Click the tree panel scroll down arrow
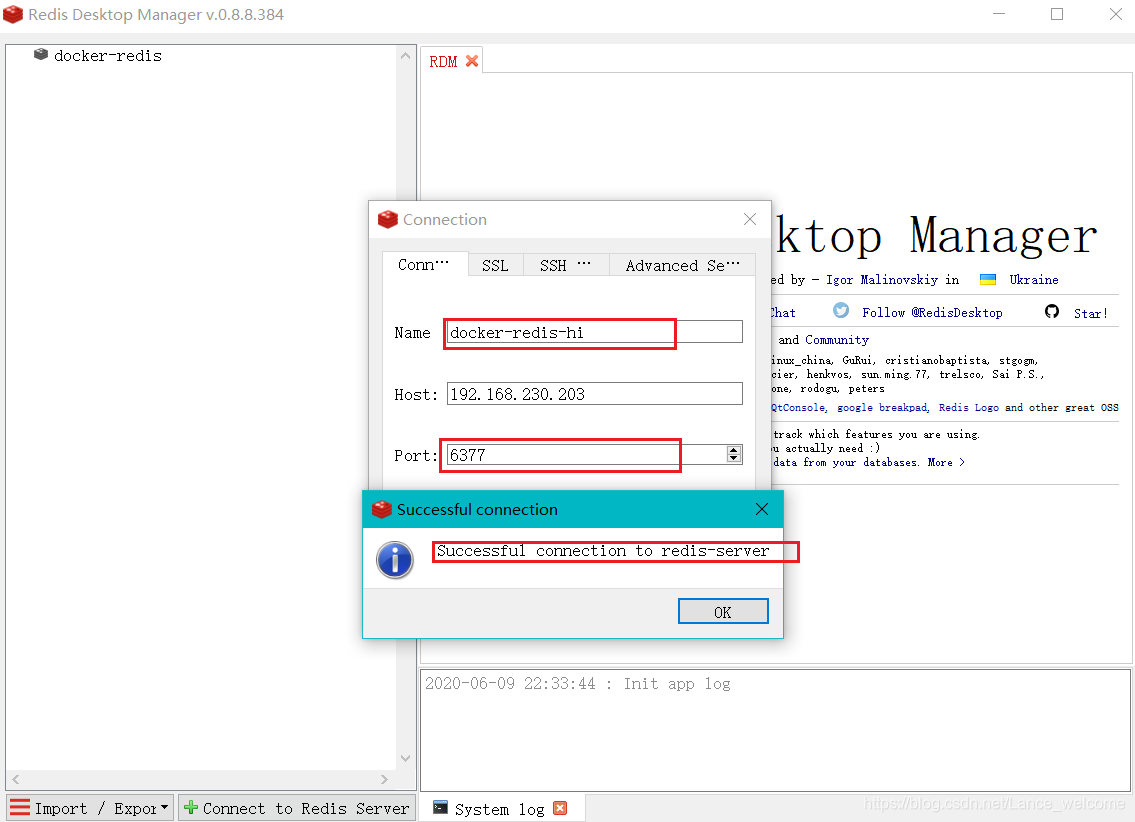Viewport: 1135px width, 822px height. [x=405, y=758]
